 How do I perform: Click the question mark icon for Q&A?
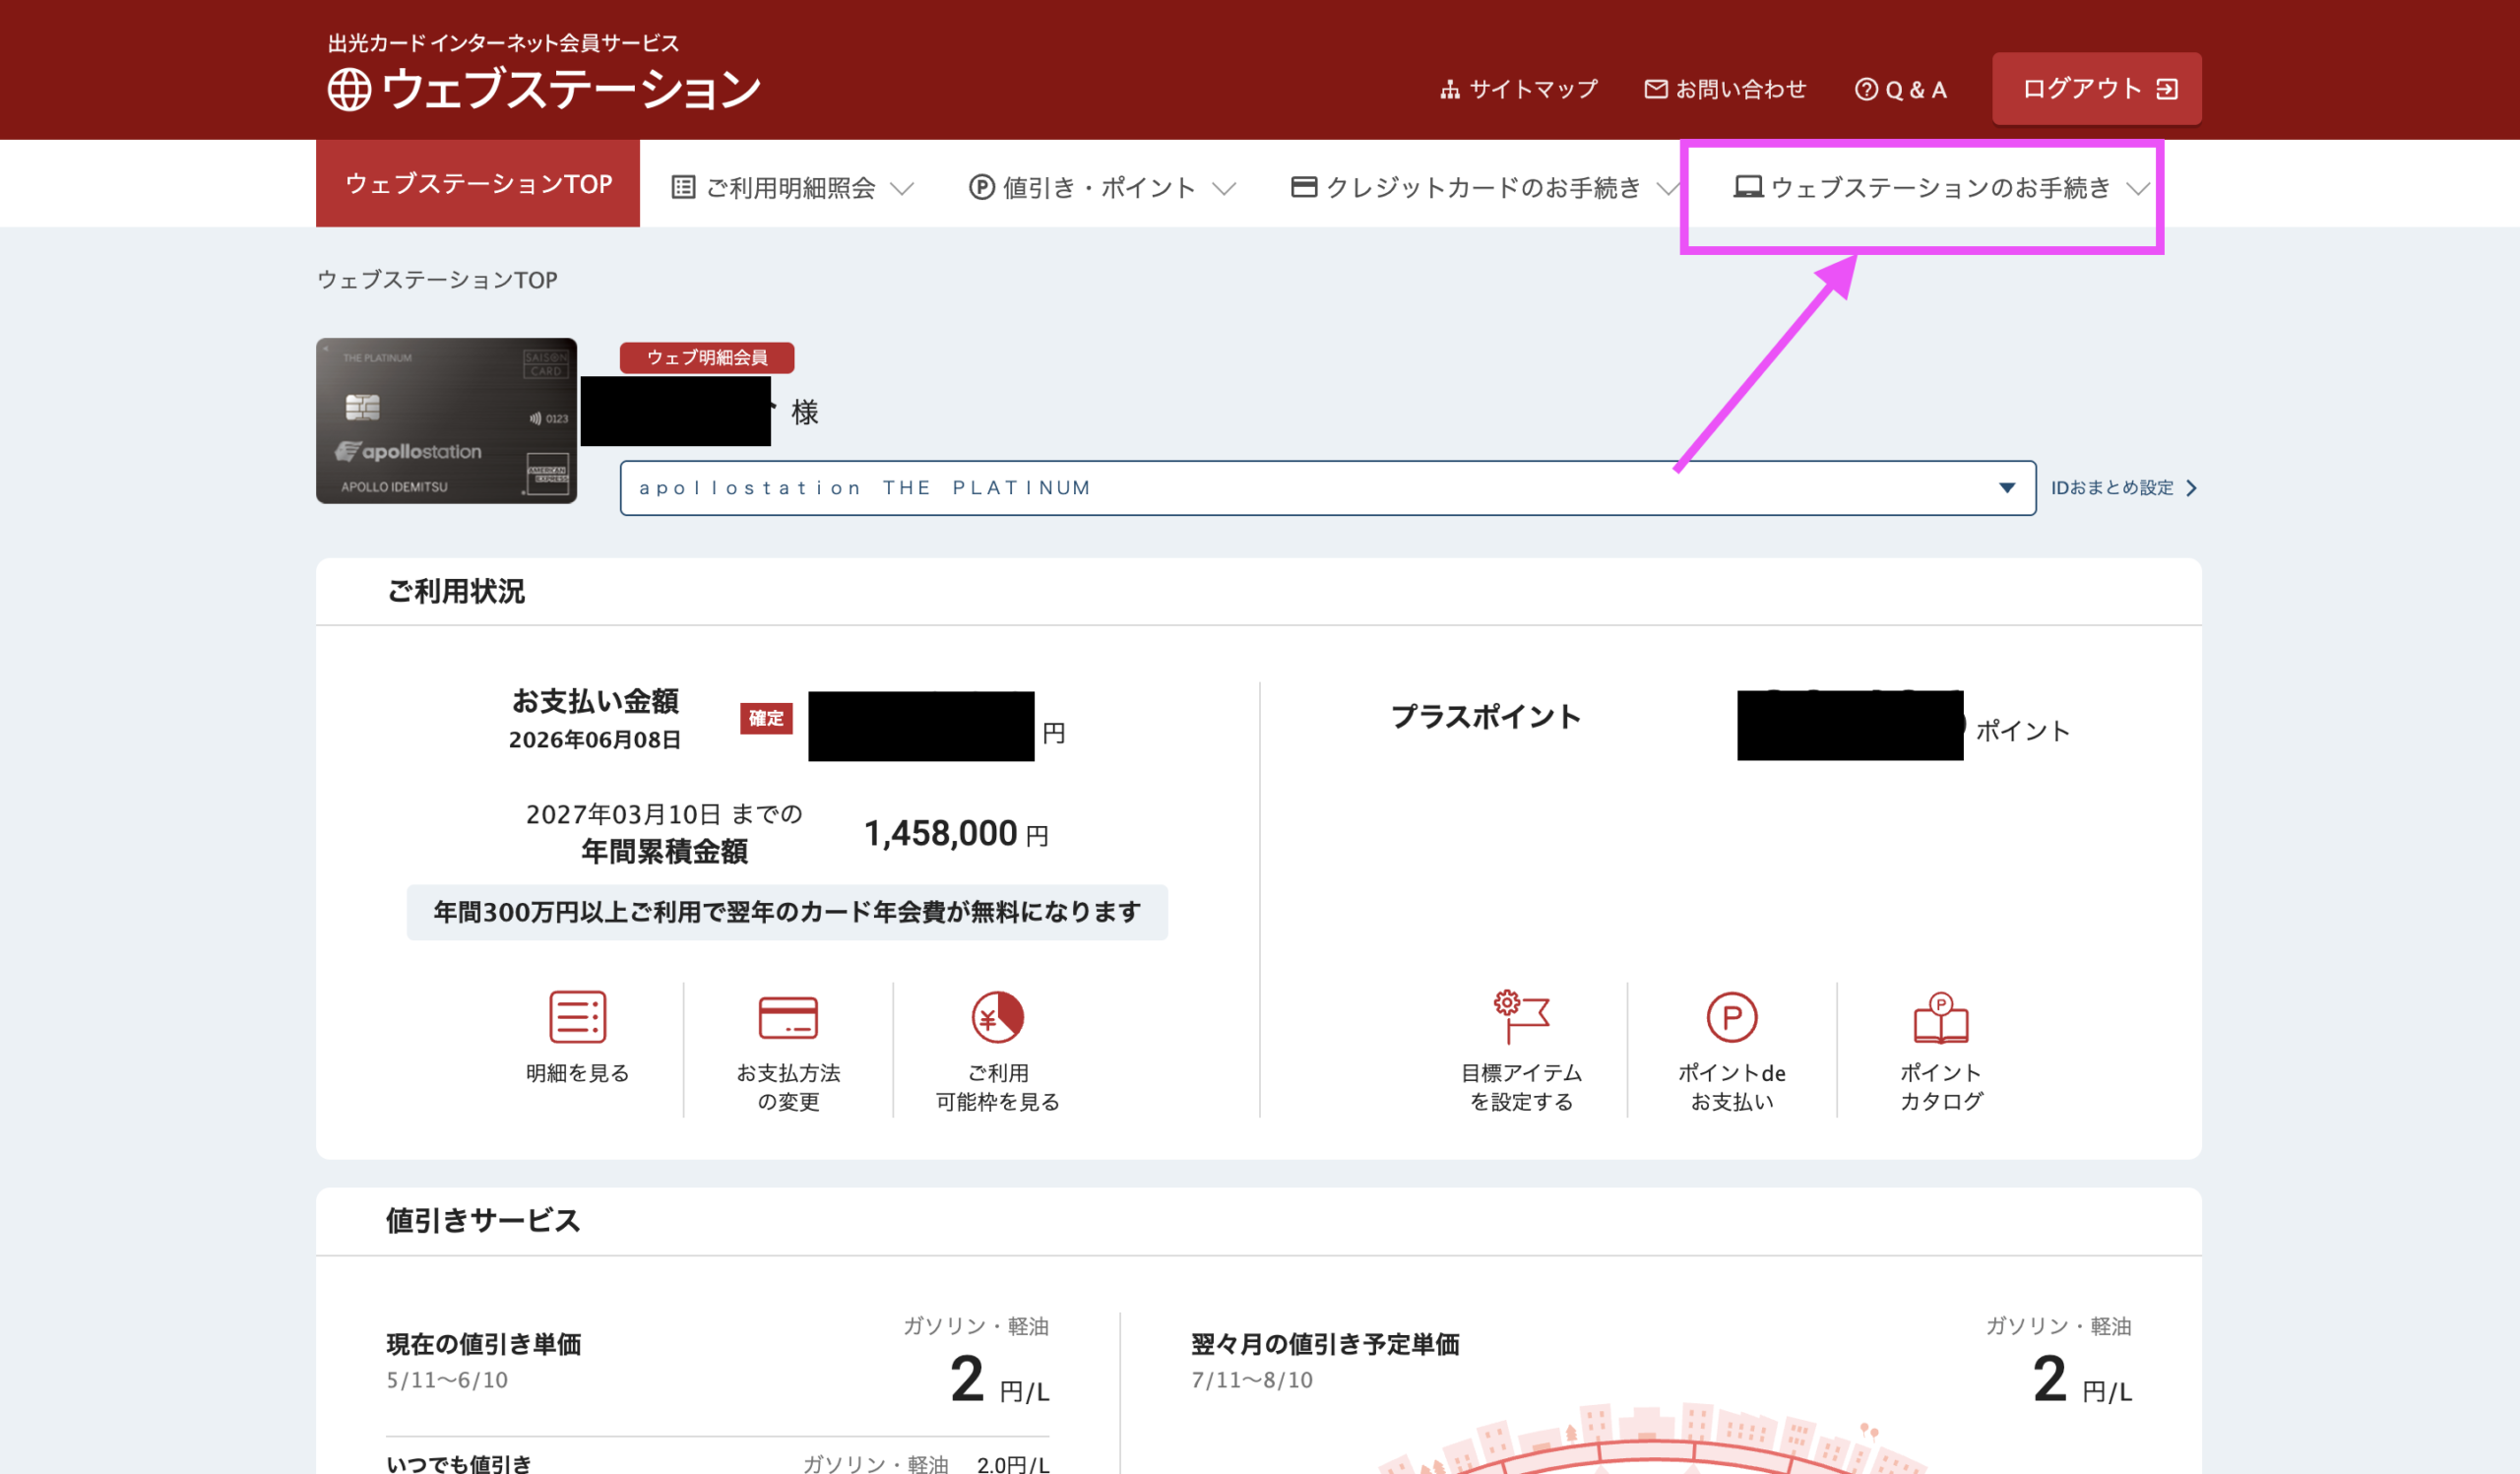tap(1865, 89)
